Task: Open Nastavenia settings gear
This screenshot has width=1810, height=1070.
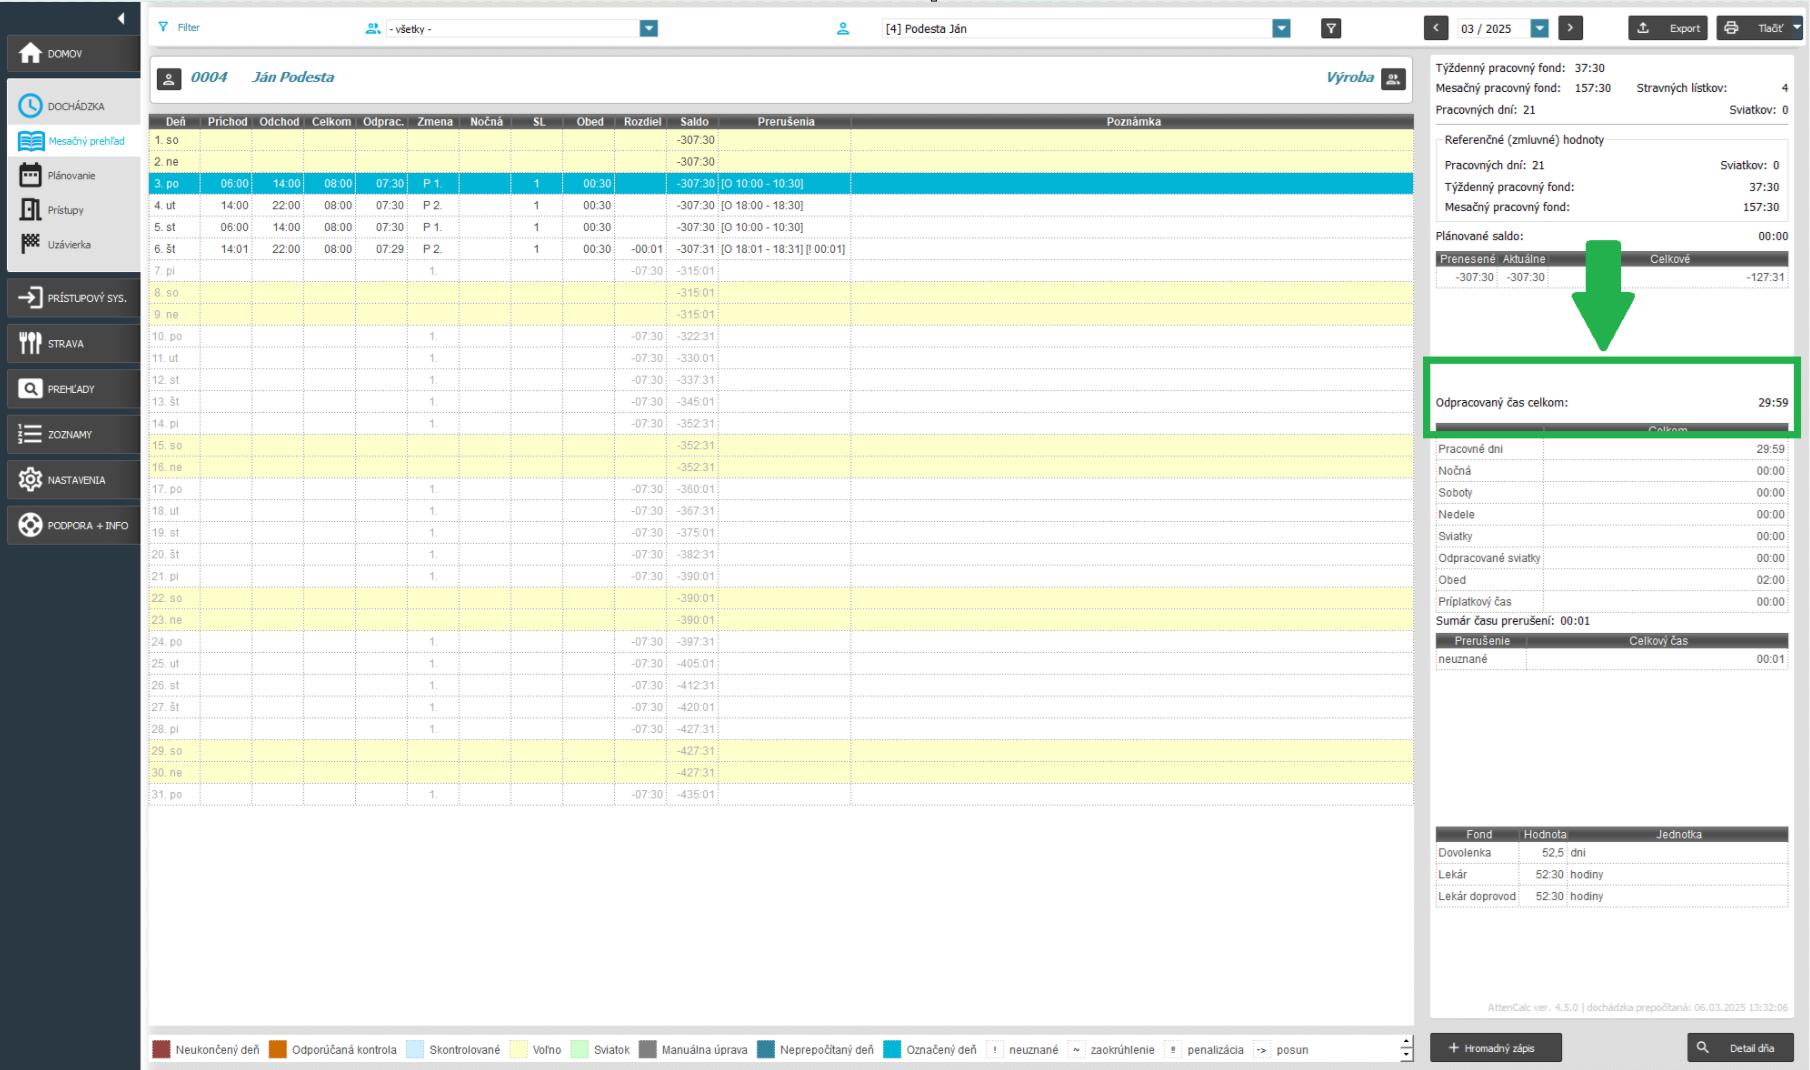Action: tap(72, 480)
